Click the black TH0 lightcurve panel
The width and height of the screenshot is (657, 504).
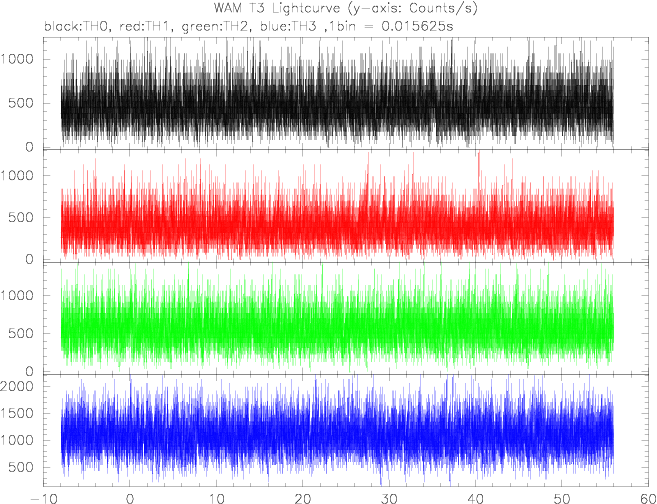pyautogui.click(x=346, y=93)
